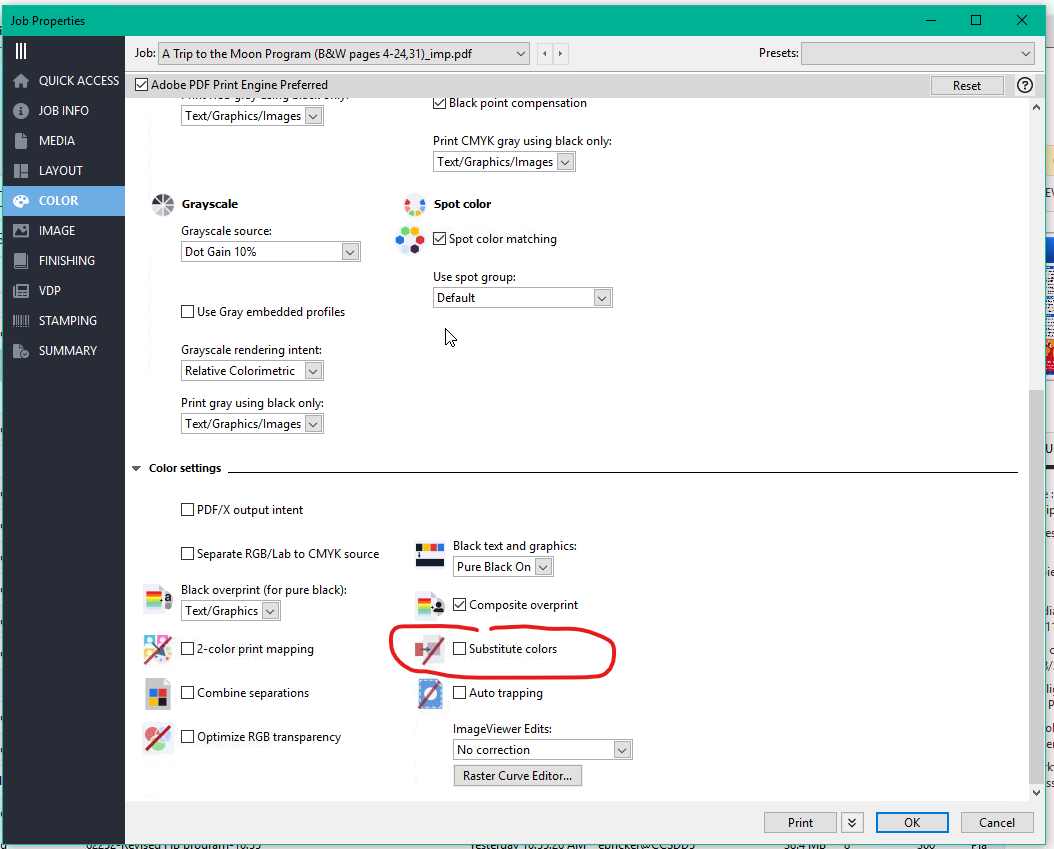This screenshot has width=1054, height=849.
Task: Click the 2-color print mapping icon
Action: point(158,649)
